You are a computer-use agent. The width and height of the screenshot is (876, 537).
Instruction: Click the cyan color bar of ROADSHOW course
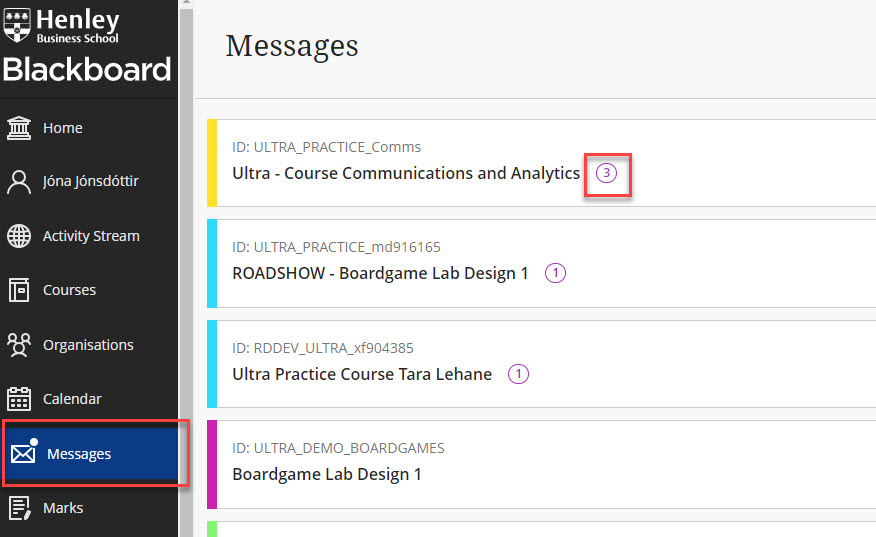click(212, 264)
